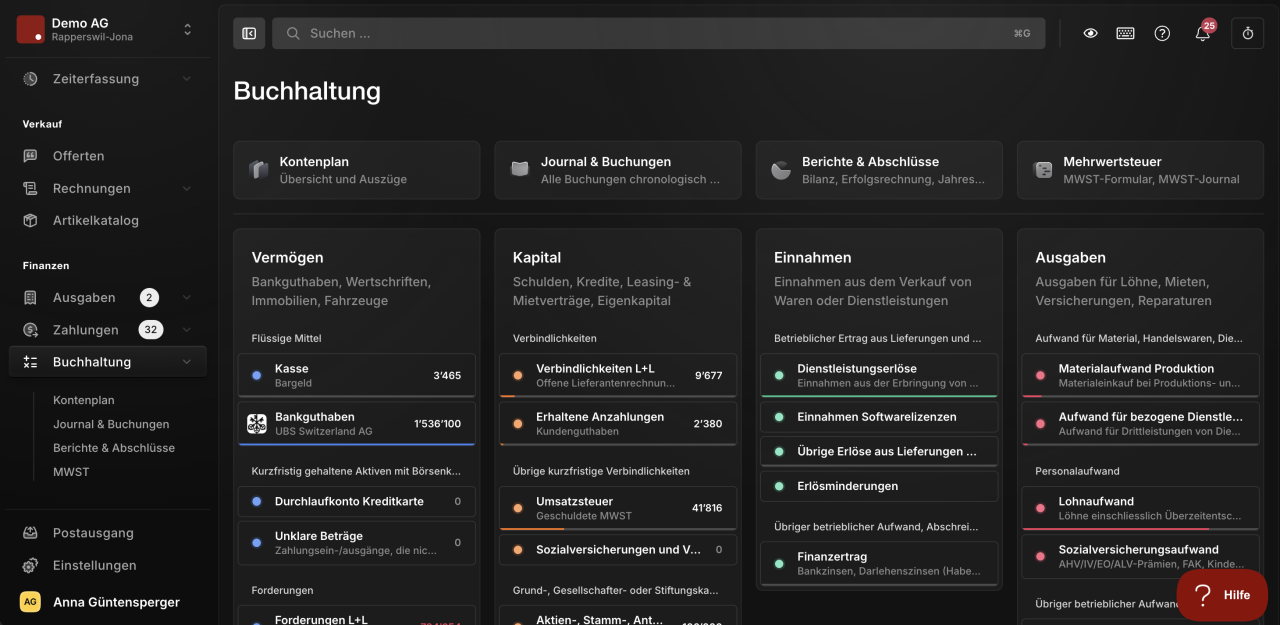Select MWST submenu item
1280x625 pixels.
click(71, 472)
